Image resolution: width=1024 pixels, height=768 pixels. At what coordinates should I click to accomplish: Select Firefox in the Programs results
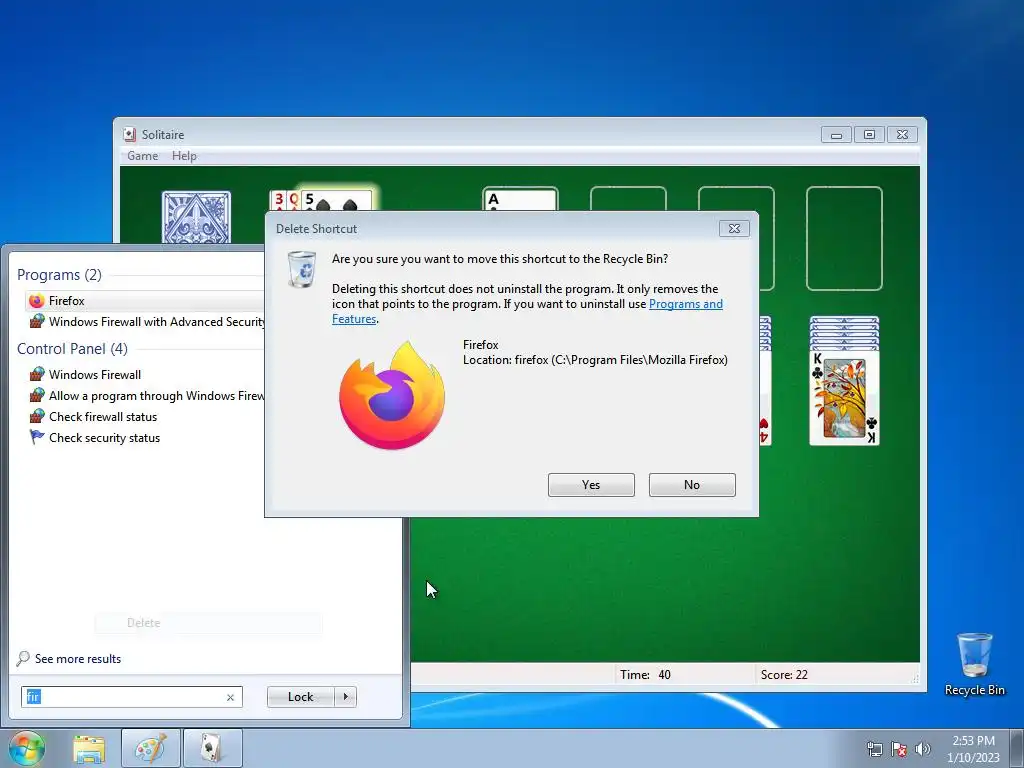tap(144, 300)
